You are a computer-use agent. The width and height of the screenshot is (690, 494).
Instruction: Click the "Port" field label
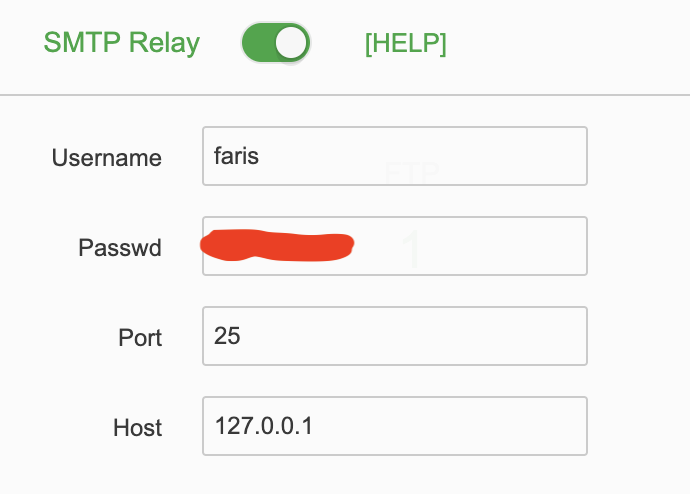(x=140, y=337)
